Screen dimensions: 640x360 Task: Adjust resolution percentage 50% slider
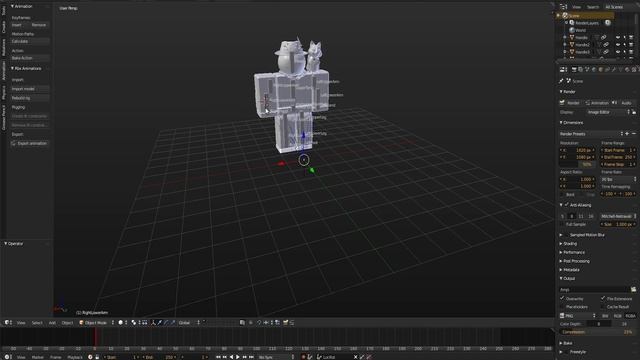pyautogui.click(x=577, y=164)
